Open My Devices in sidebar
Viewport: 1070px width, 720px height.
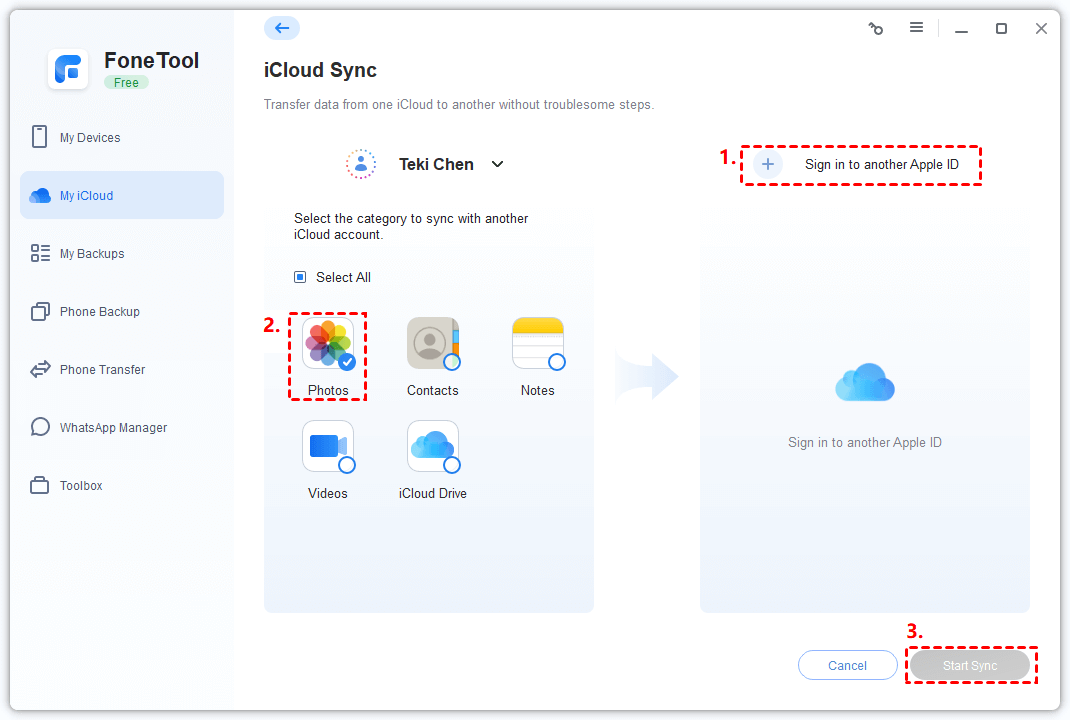pos(90,138)
